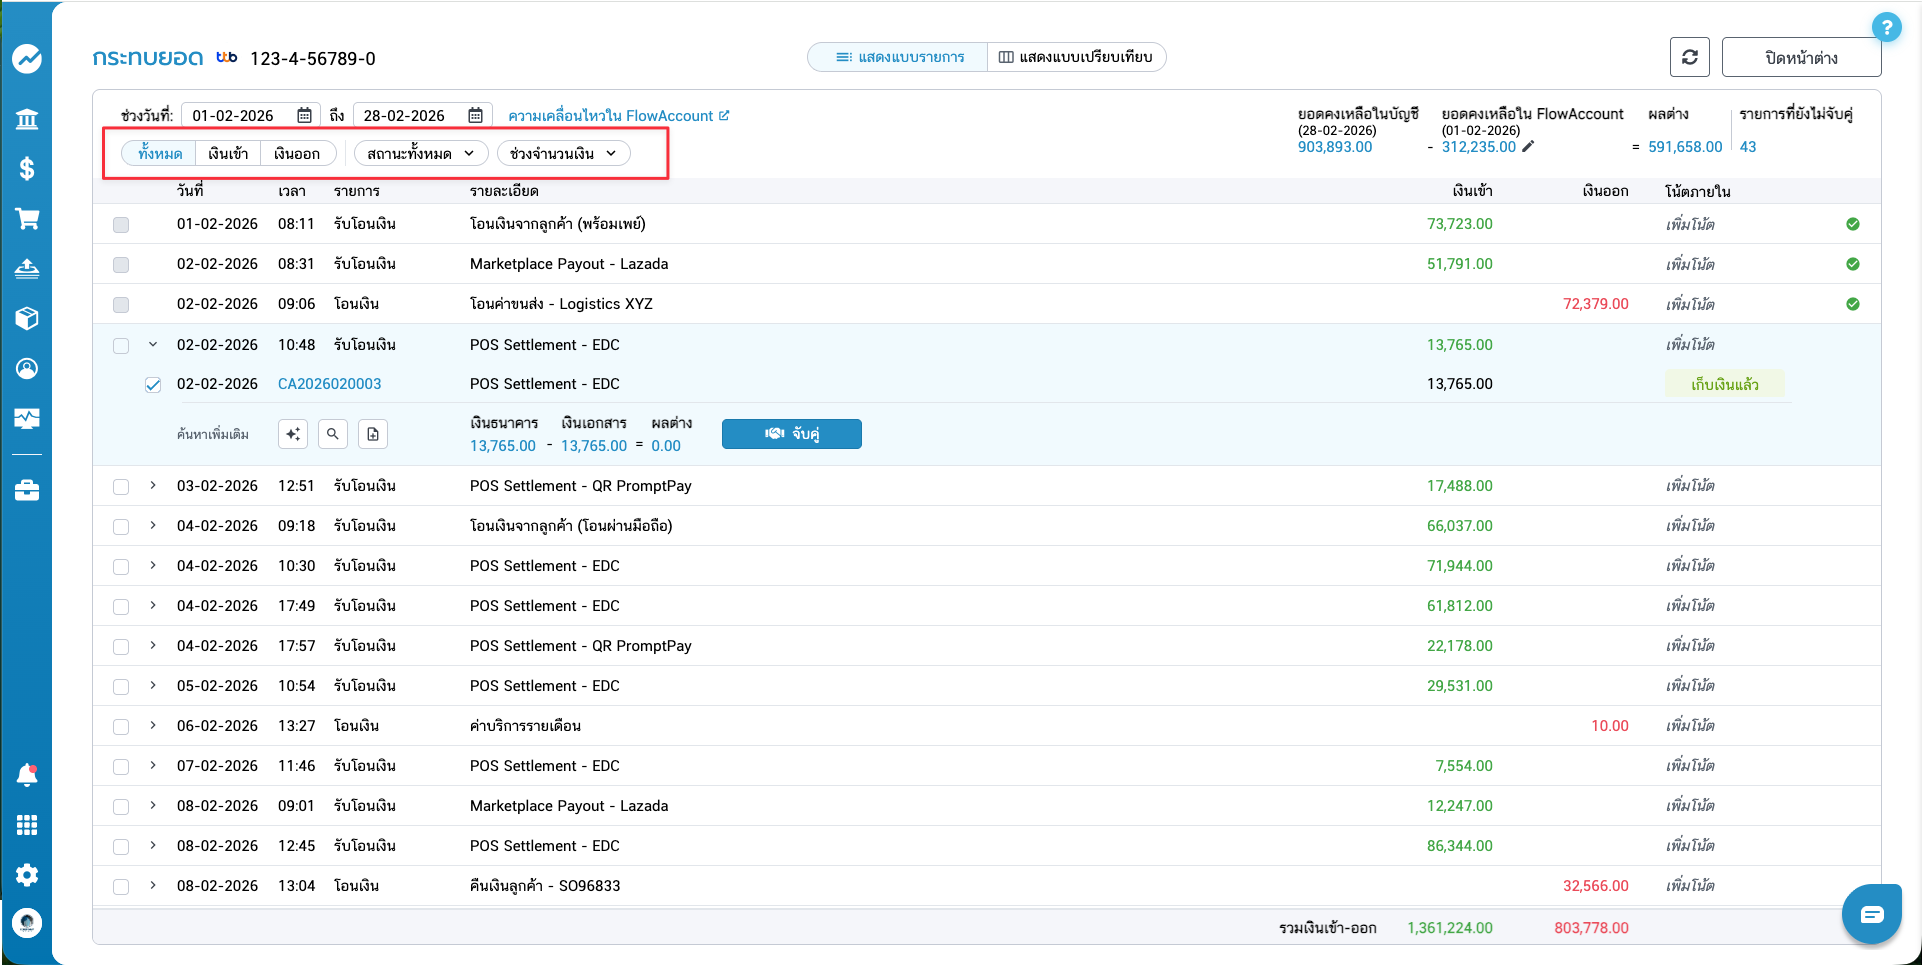Select checkbox for 06-02-2026 monthly fee row
The height and width of the screenshot is (965, 1922).
[121, 727]
